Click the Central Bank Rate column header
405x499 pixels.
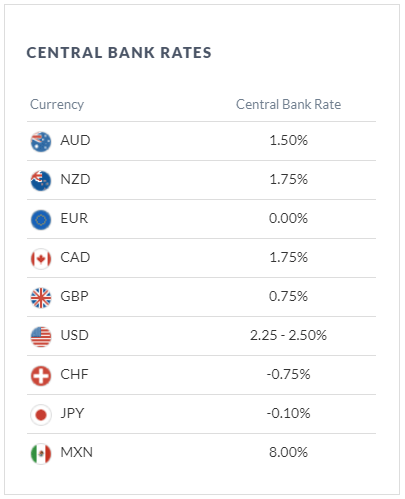click(288, 104)
